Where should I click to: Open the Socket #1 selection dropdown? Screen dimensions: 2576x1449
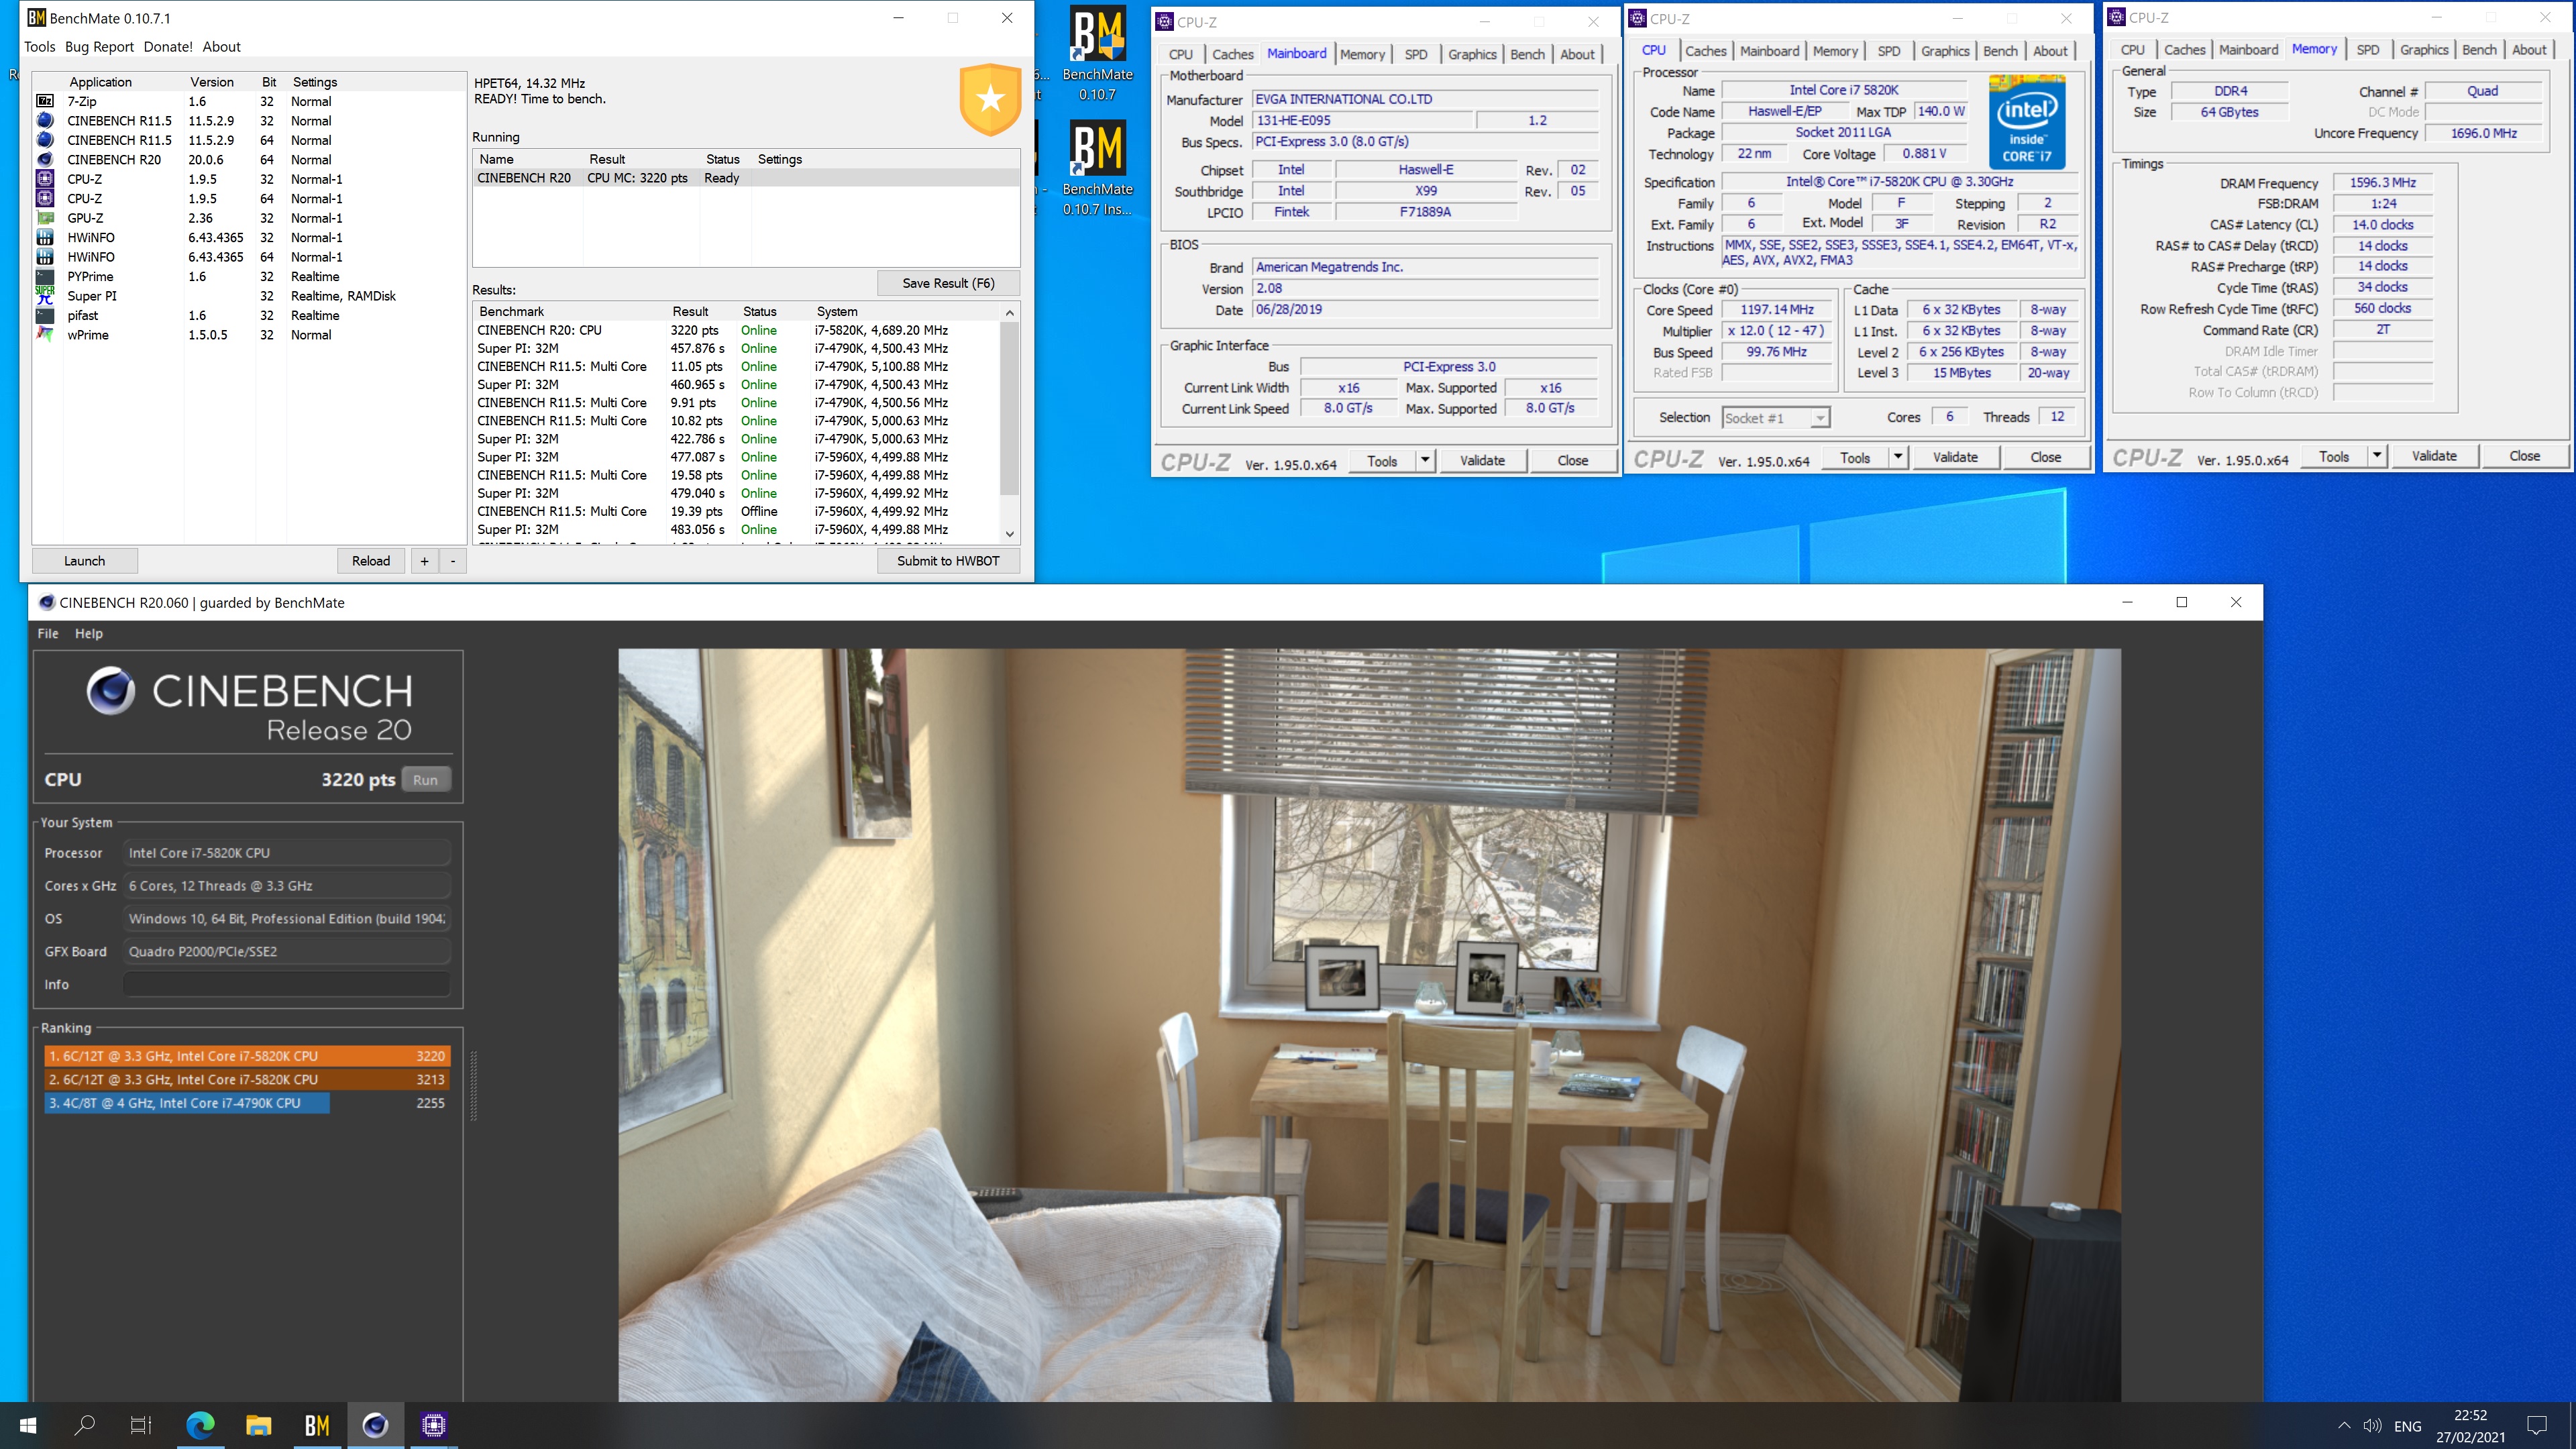(x=1776, y=418)
